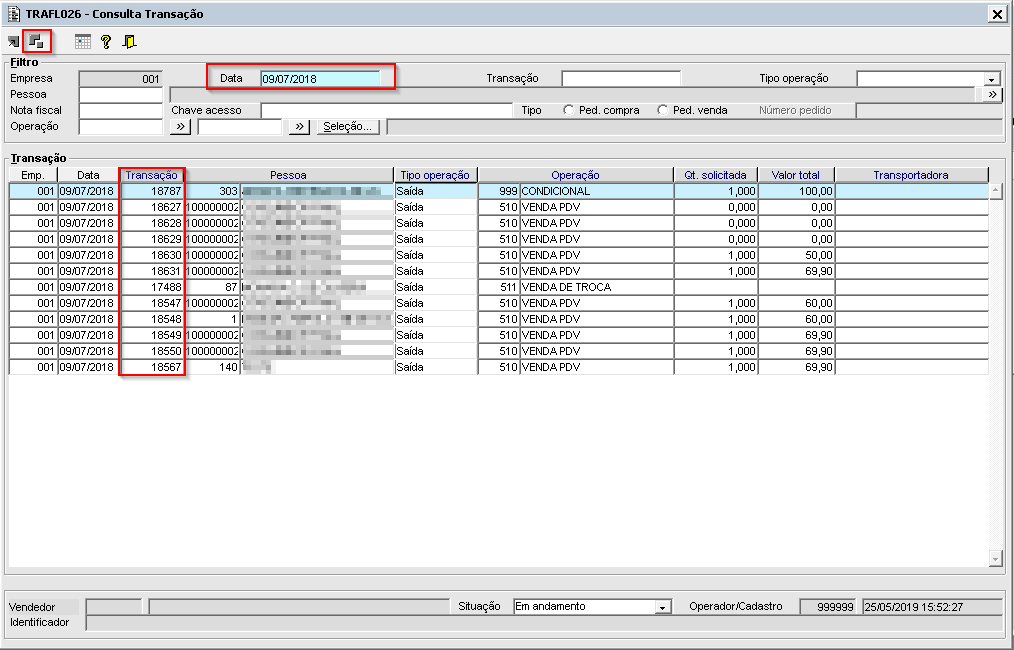Click the Data field with 09/07/2018
This screenshot has height=650, width=1014.
(x=321, y=79)
